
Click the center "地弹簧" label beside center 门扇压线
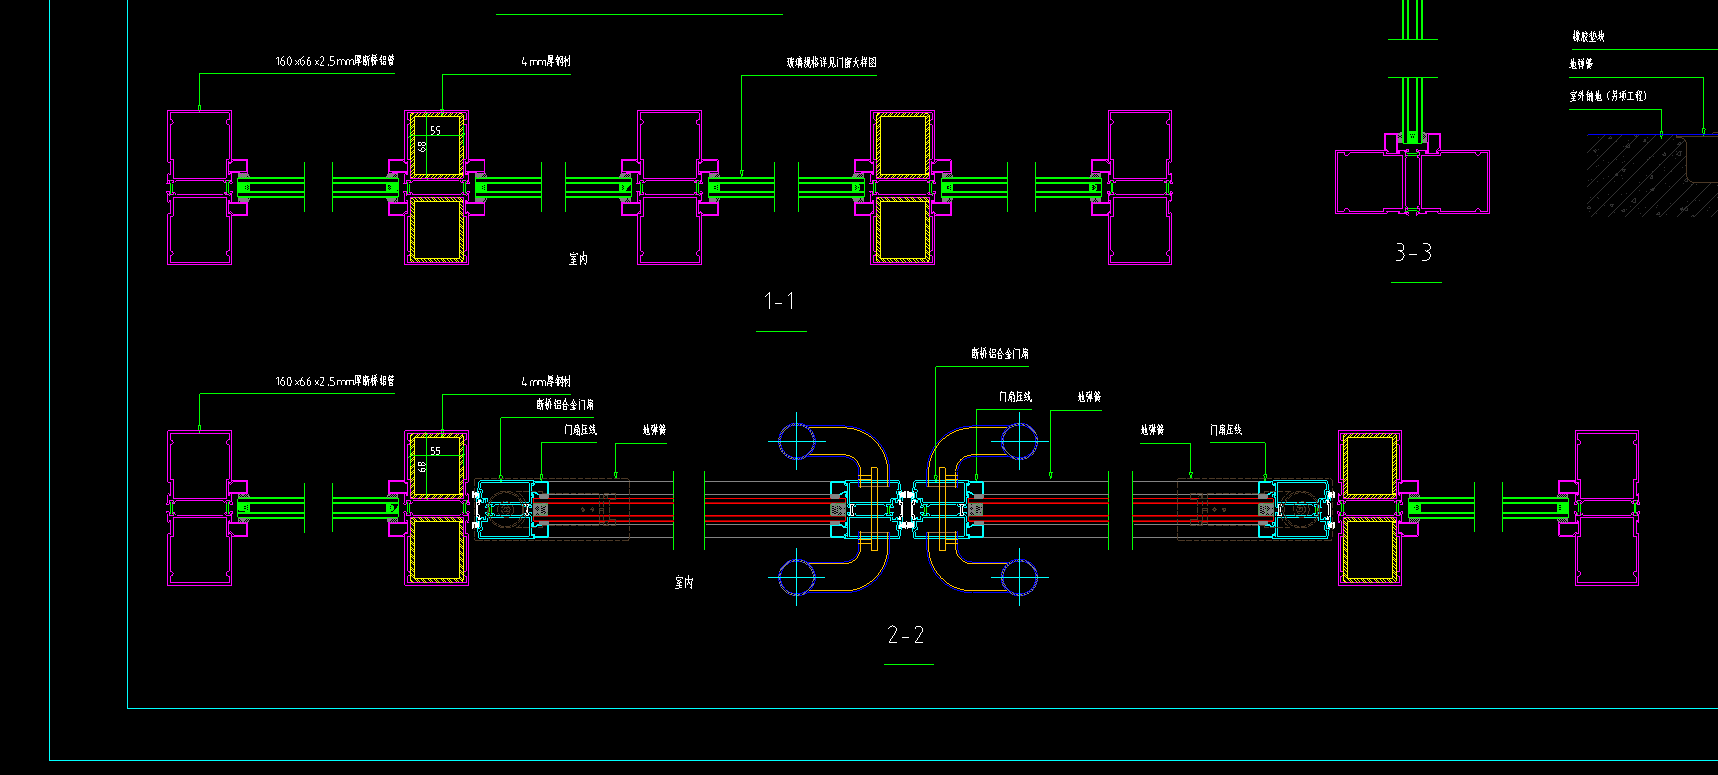point(1089,397)
